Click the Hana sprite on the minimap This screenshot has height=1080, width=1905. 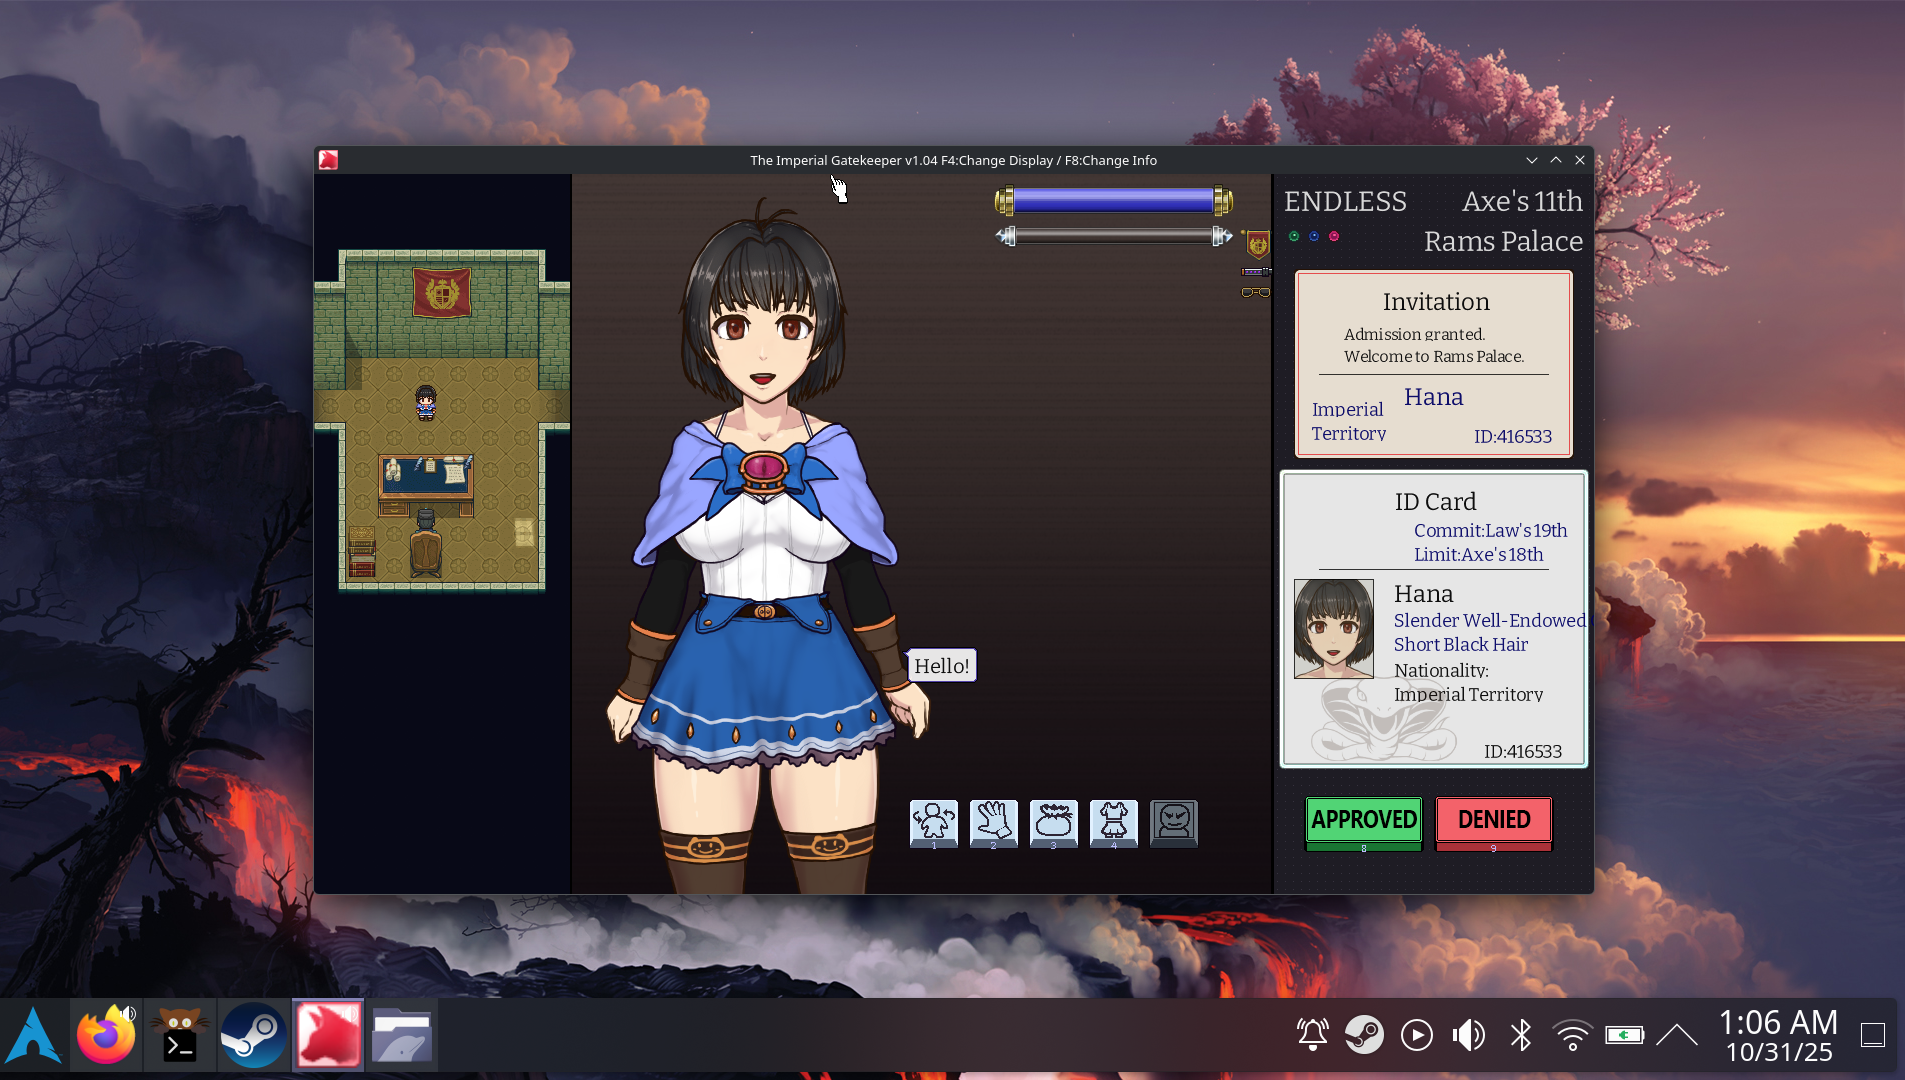[x=426, y=403]
